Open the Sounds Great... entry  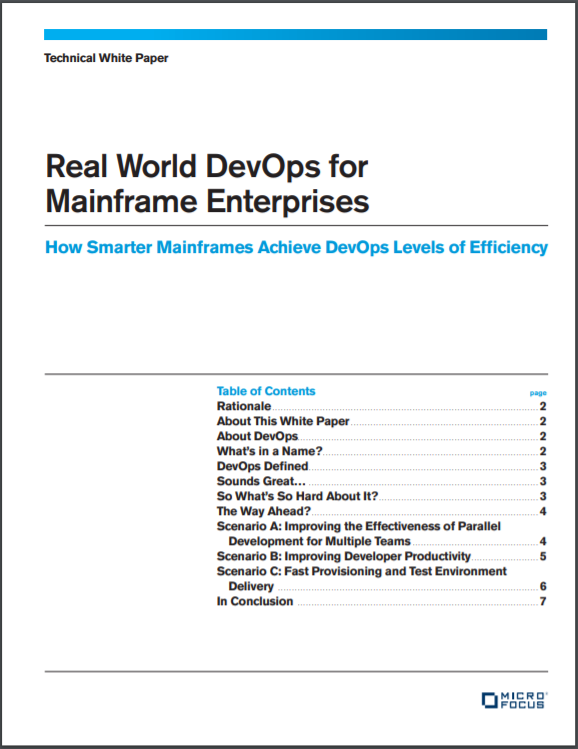(381, 481)
